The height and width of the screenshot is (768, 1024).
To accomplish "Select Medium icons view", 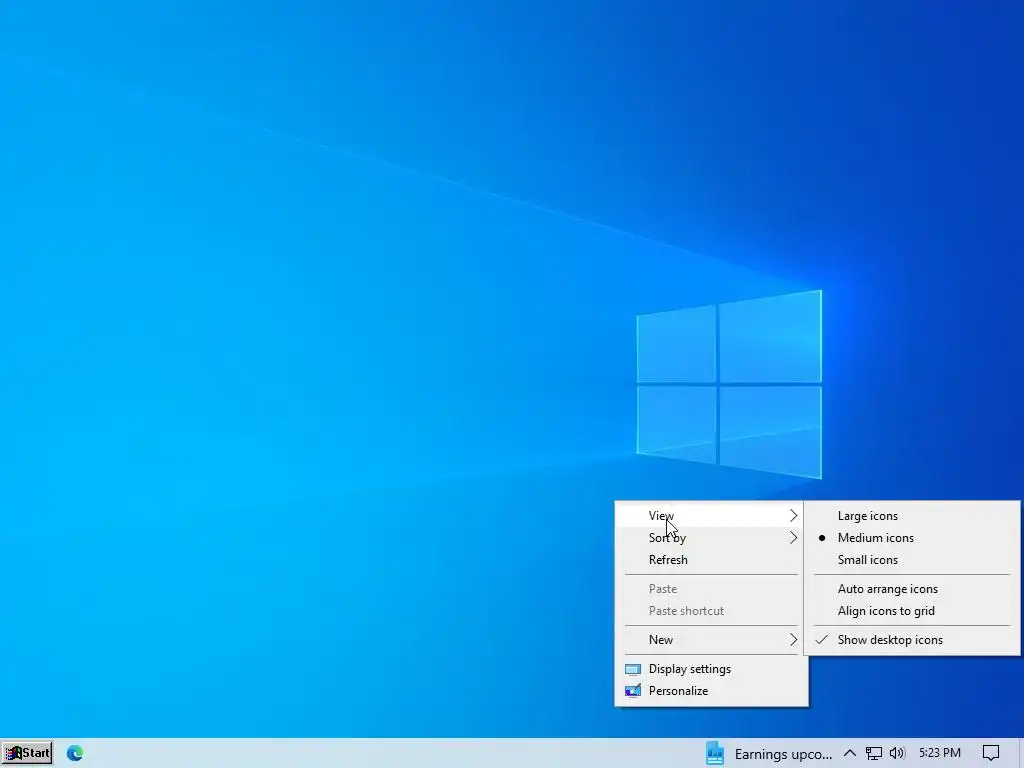I will pos(912,538).
